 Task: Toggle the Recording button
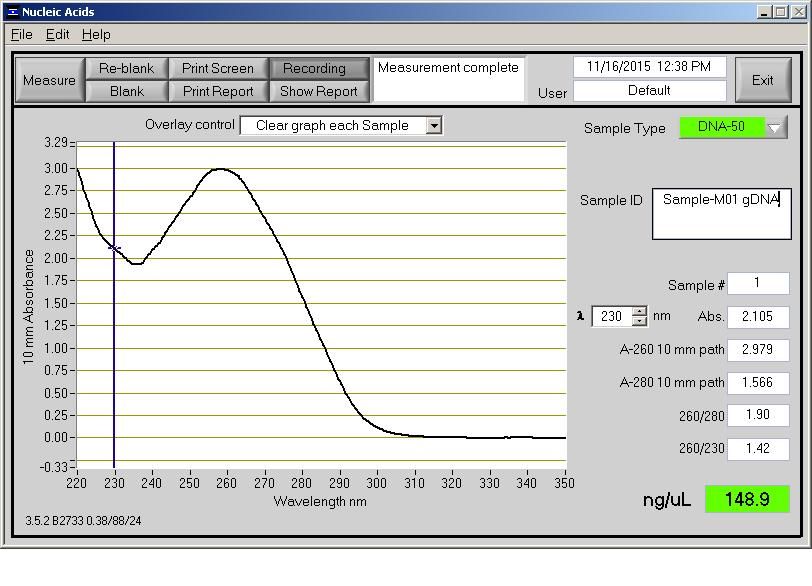point(318,68)
